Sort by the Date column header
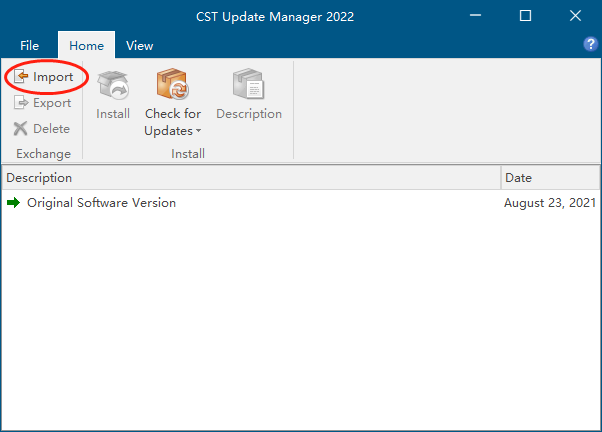Image resolution: width=602 pixels, height=432 pixels. click(x=551, y=178)
